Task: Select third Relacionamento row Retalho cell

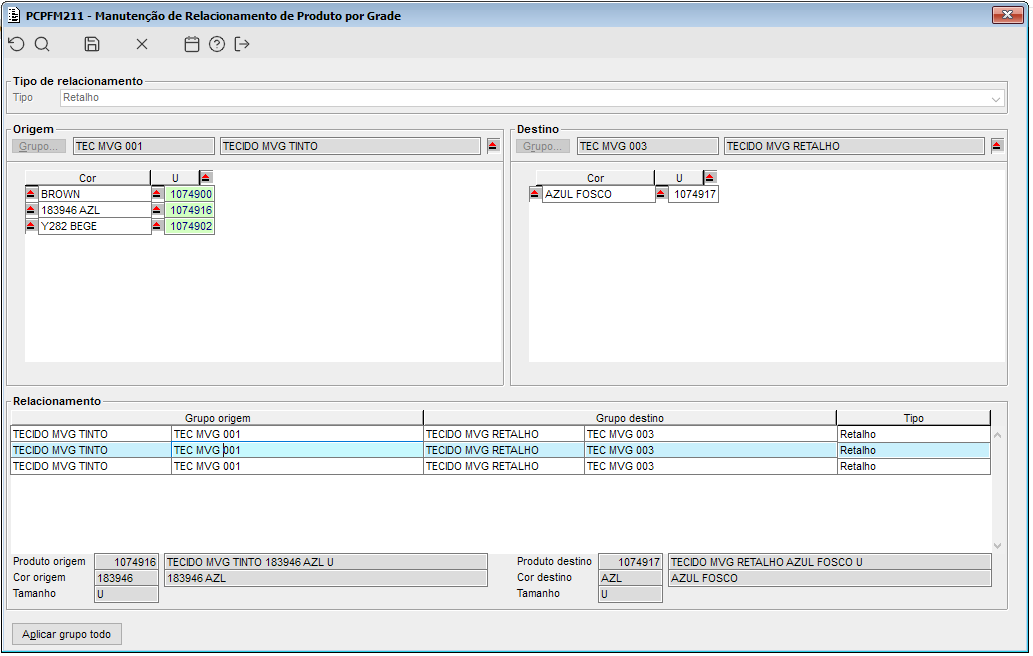Action: point(914,466)
